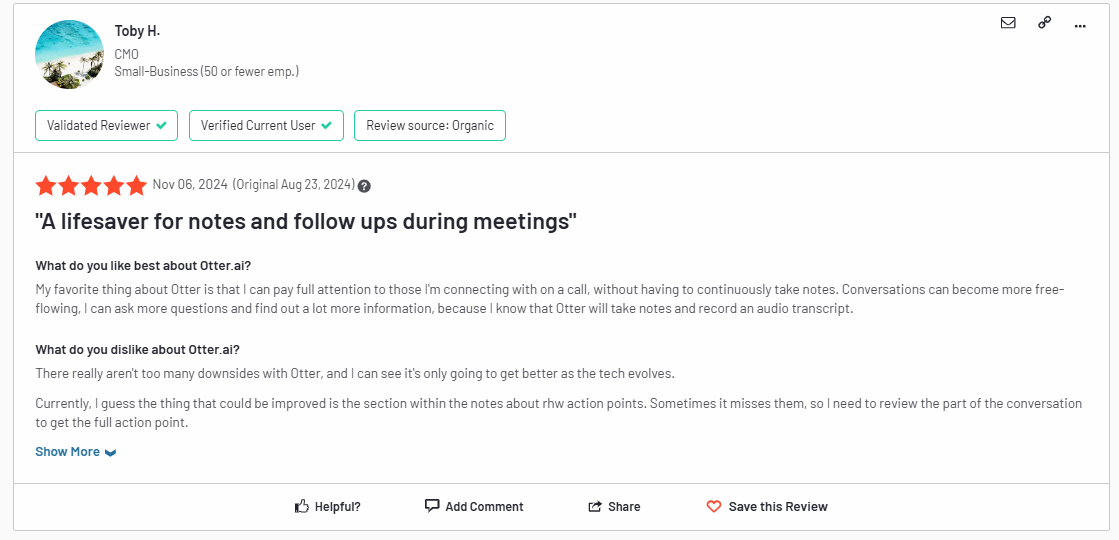Click the thumbs-up Helpful icon
The height and width of the screenshot is (540, 1119).
tap(302, 506)
